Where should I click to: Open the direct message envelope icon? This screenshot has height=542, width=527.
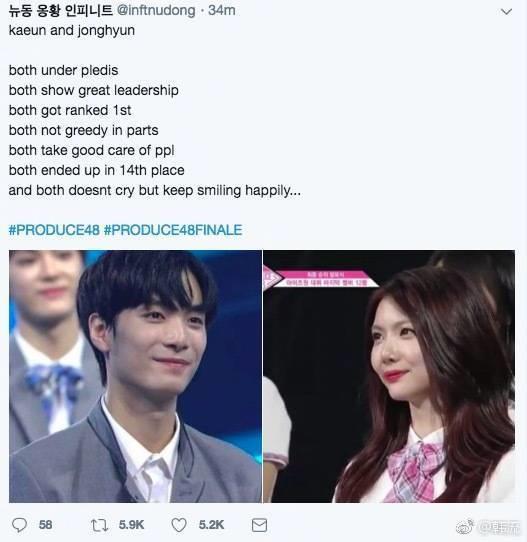point(259,525)
